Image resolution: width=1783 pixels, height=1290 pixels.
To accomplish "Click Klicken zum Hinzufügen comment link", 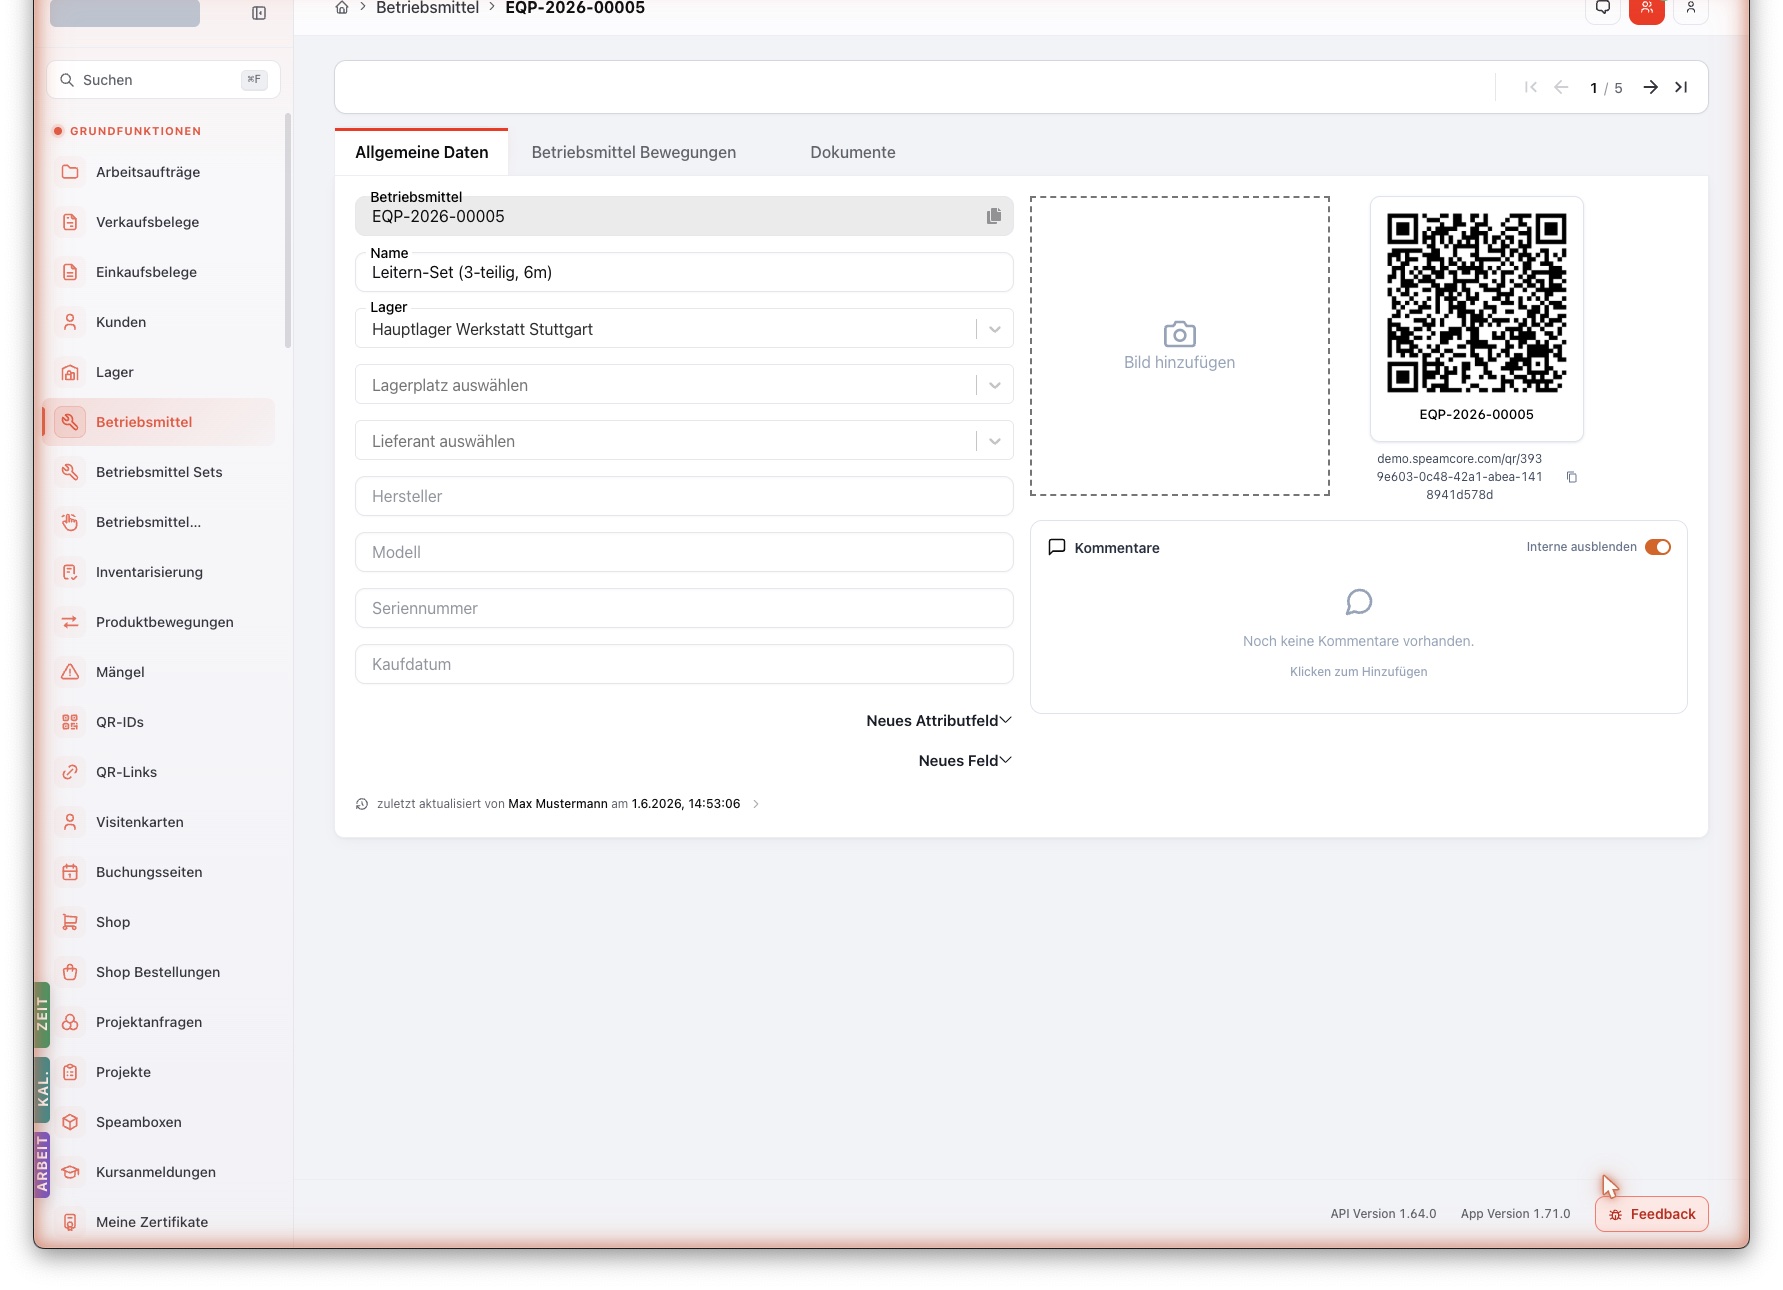I will pos(1358,672).
